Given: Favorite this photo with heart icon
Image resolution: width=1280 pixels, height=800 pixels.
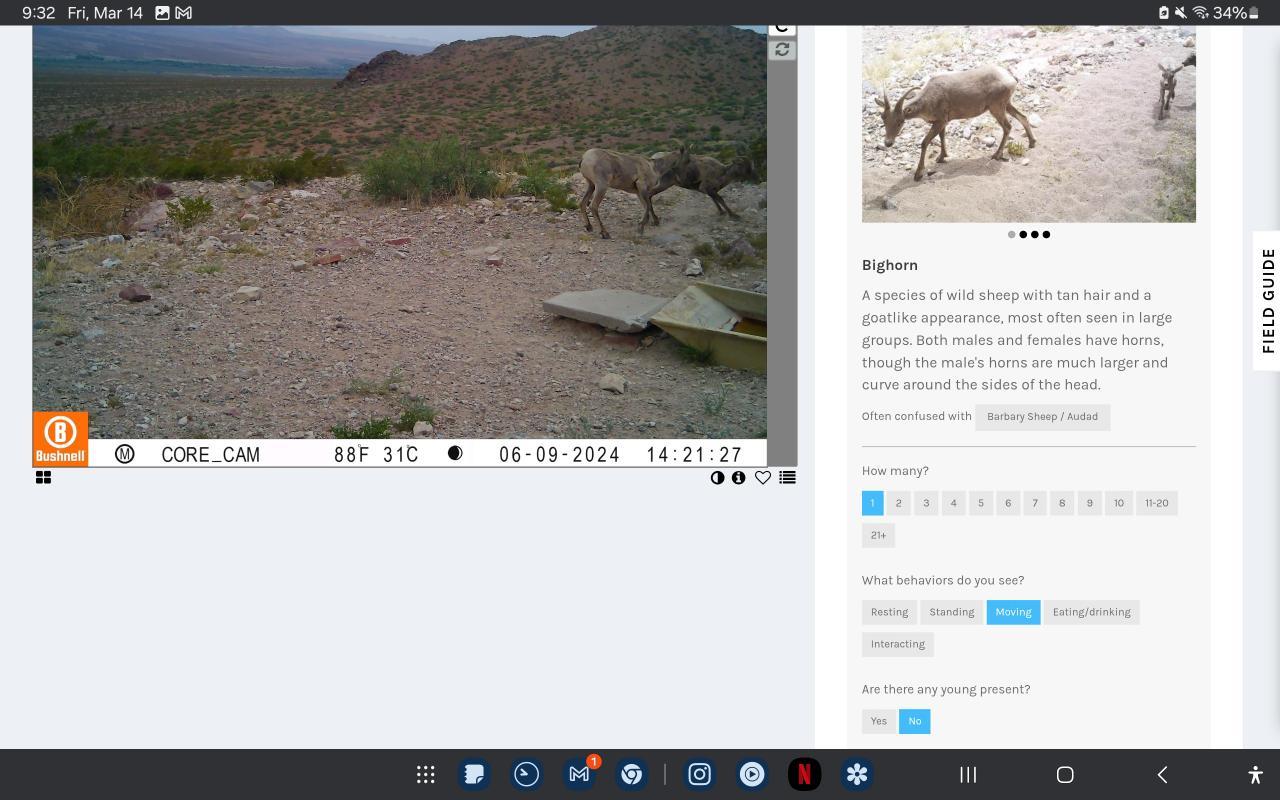Looking at the screenshot, I should click(x=763, y=478).
